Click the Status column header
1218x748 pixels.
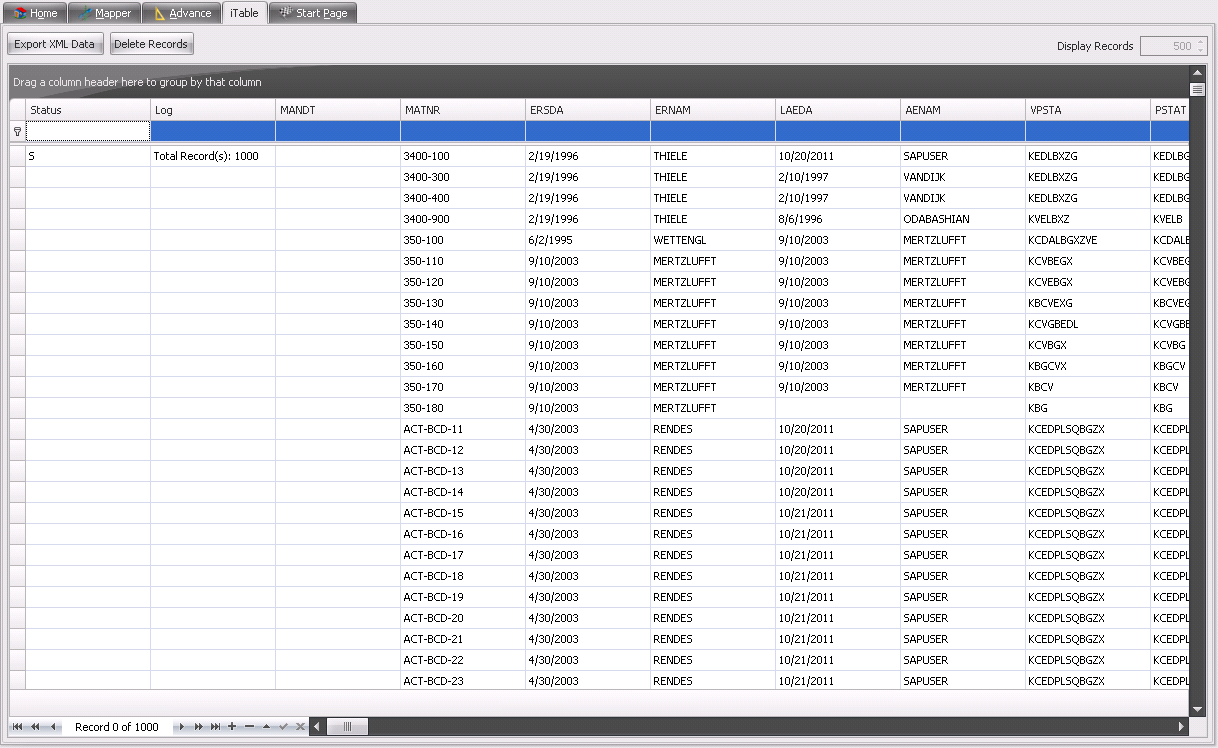pyautogui.click(x=88, y=110)
